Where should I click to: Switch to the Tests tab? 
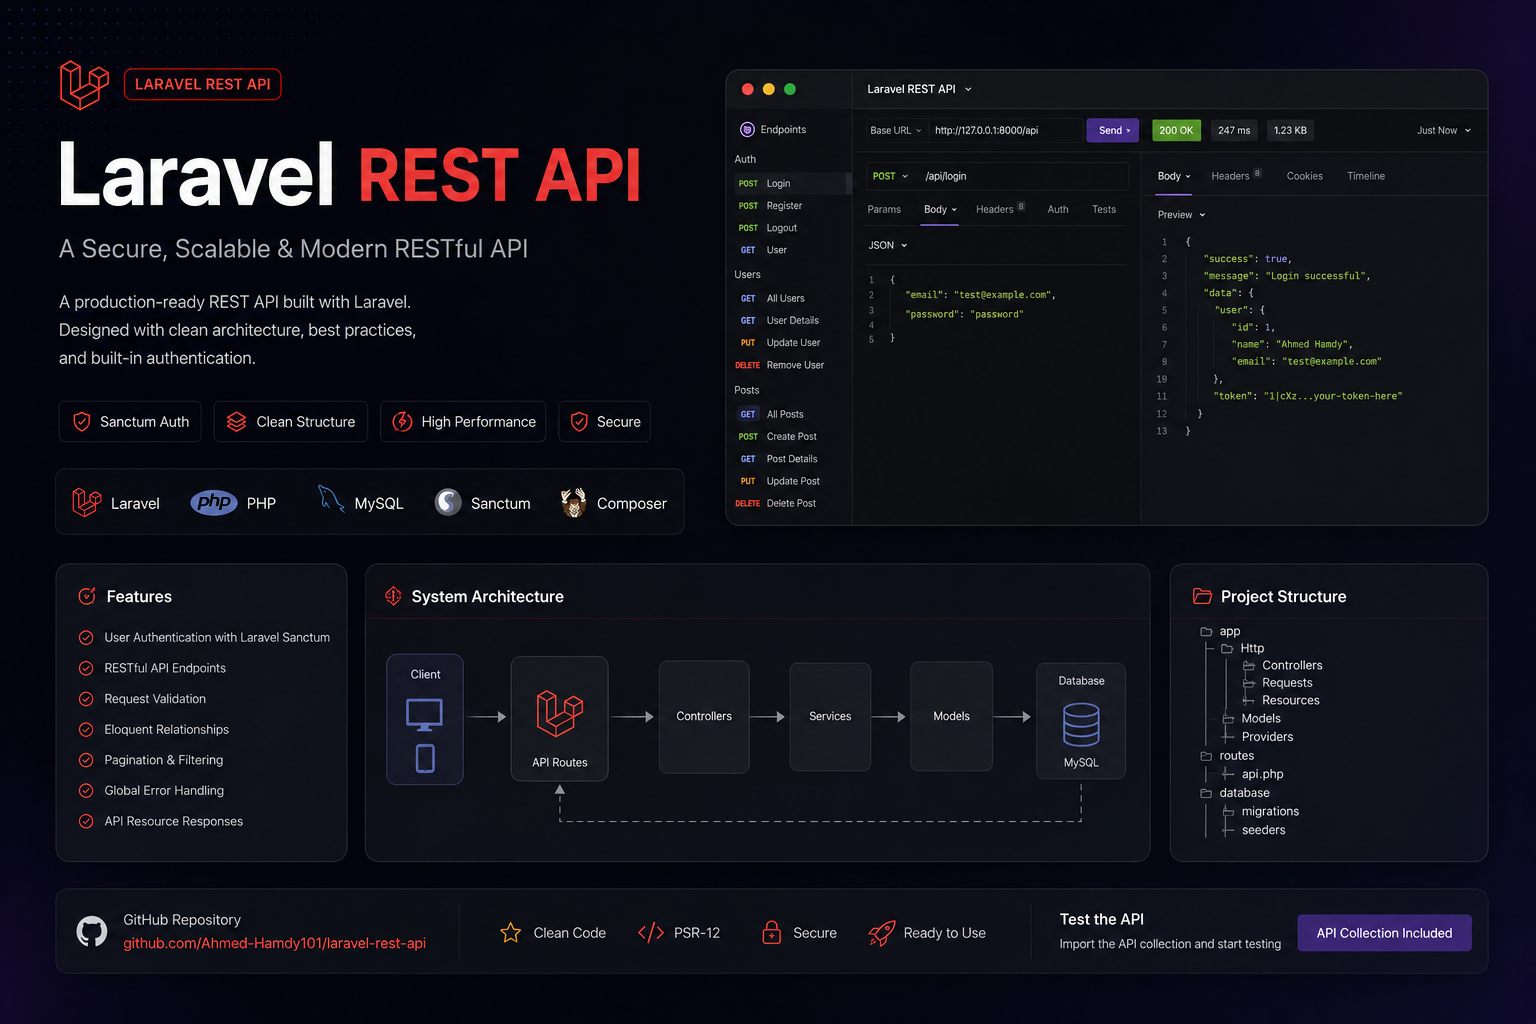tap(1104, 210)
